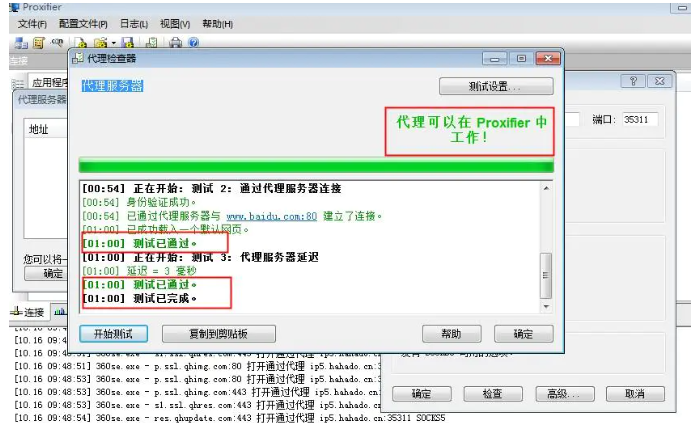Open the 视图(V) menu
This screenshot has width=696, height=423.
(x=175, y=24)
